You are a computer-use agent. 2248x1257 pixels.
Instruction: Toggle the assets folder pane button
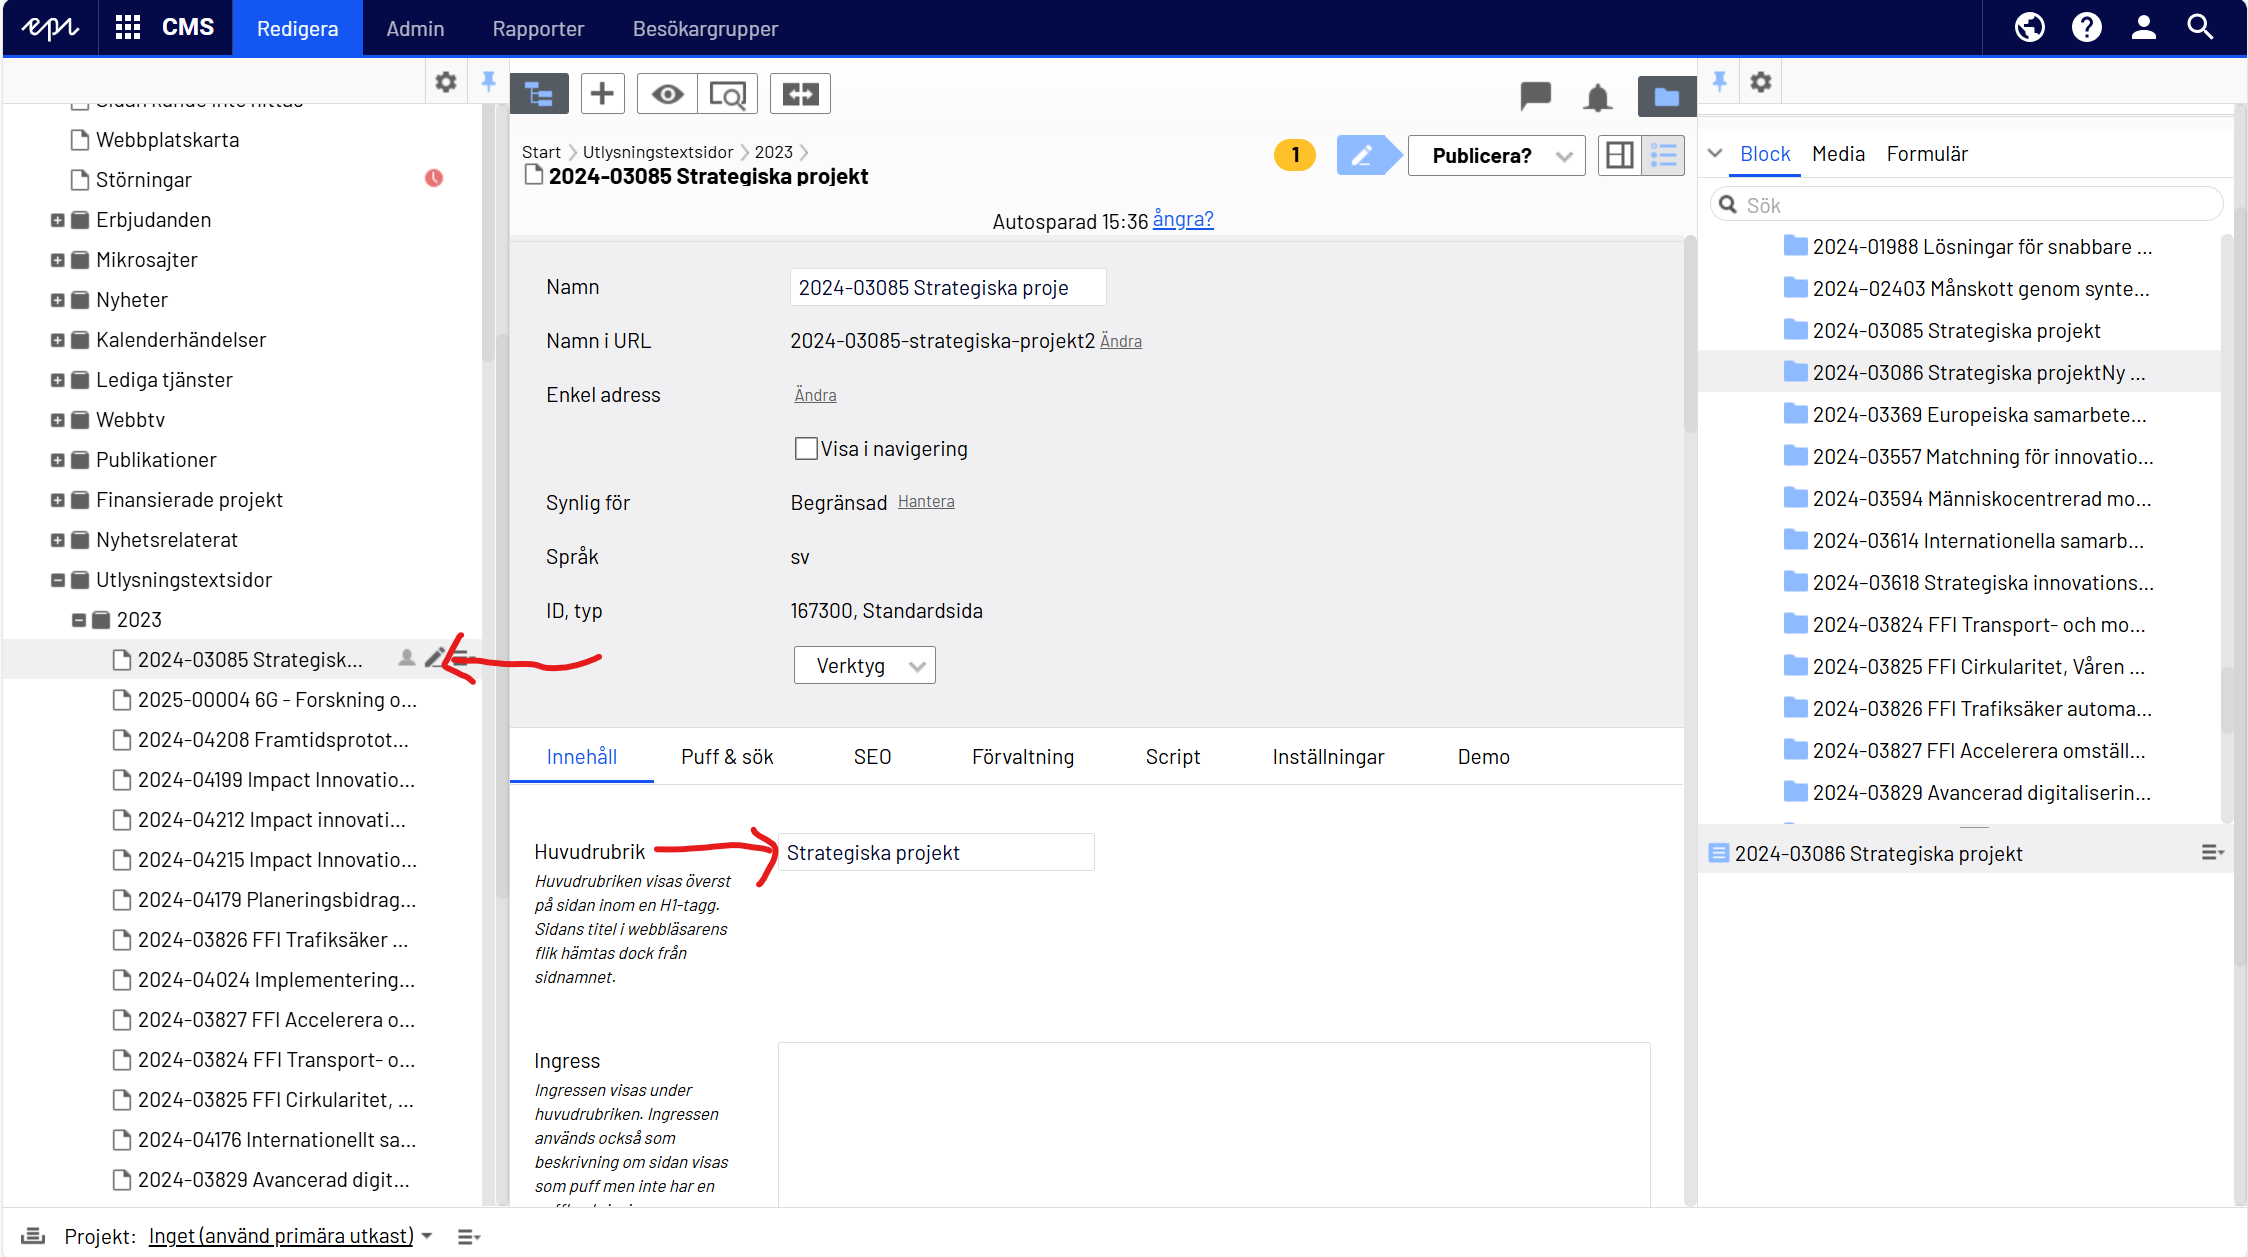(1666, 96)
